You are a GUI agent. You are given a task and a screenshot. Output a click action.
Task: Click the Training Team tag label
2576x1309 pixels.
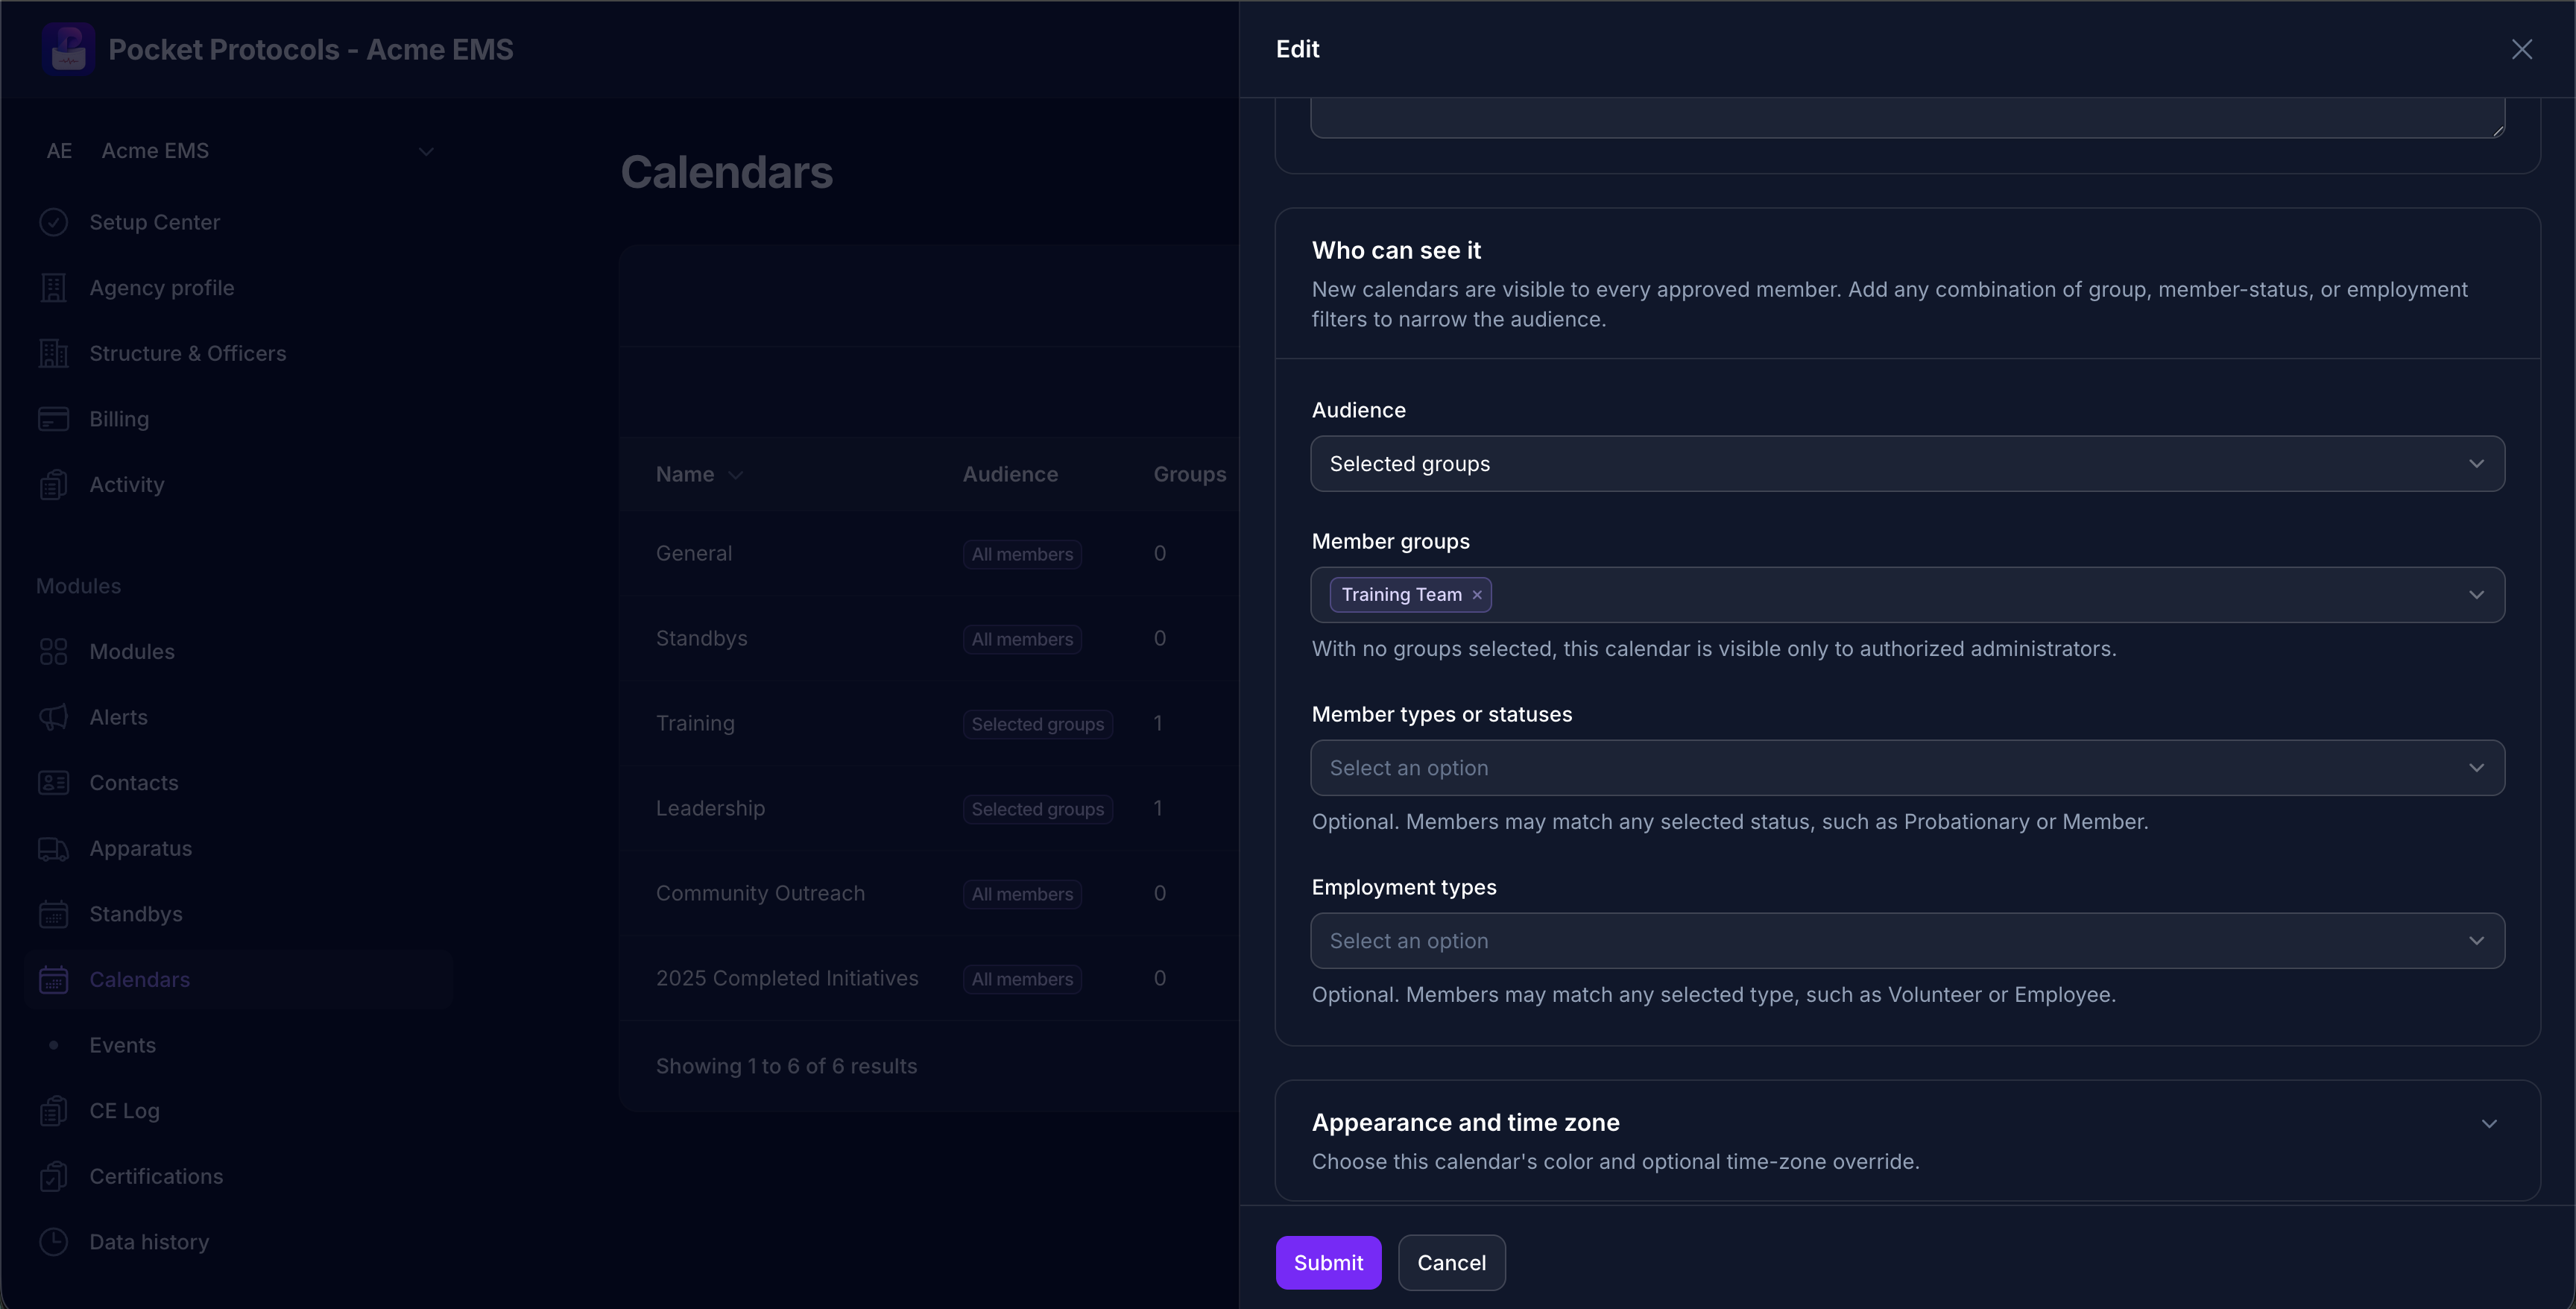[1401, 595]
